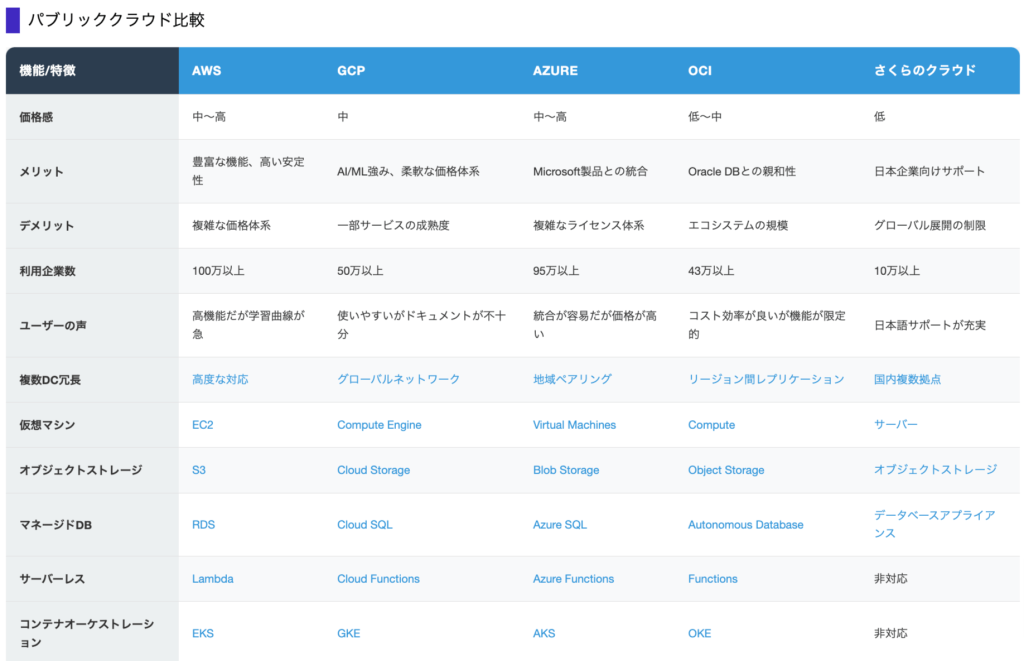The width and height of the screenshot is (1024, 661).
Task: Click the RDS managed DB link
Action: pyautogui.click(x=203, y=524)
